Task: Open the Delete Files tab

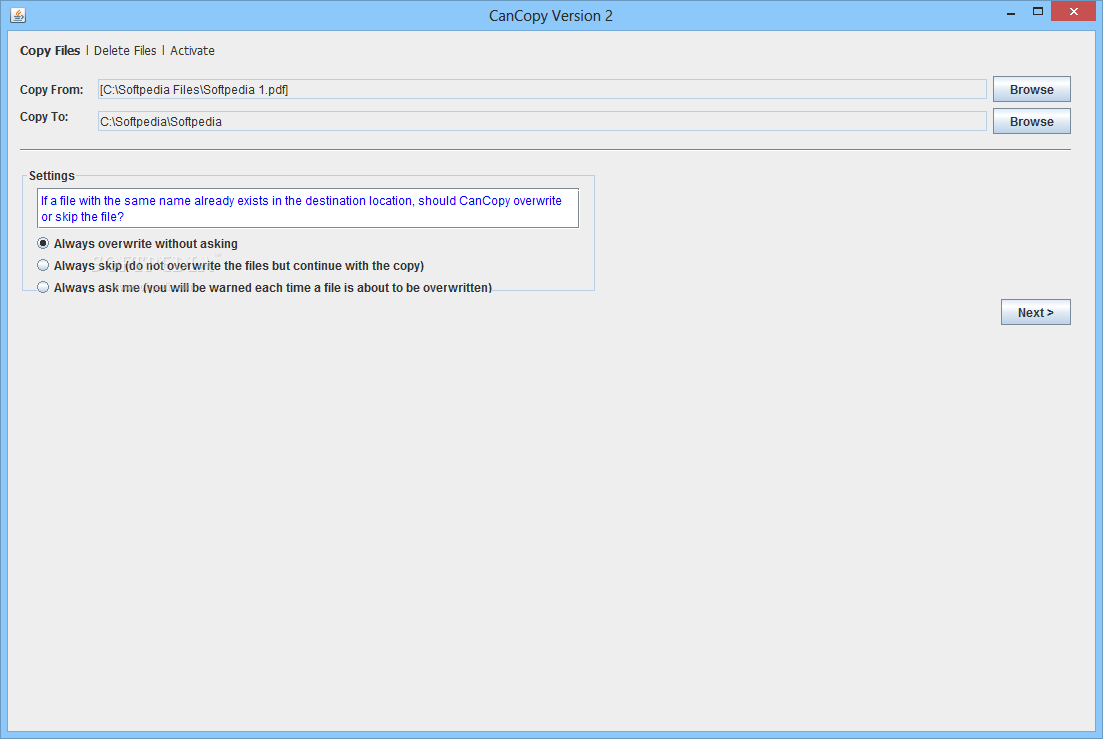Action: point(125,51)
